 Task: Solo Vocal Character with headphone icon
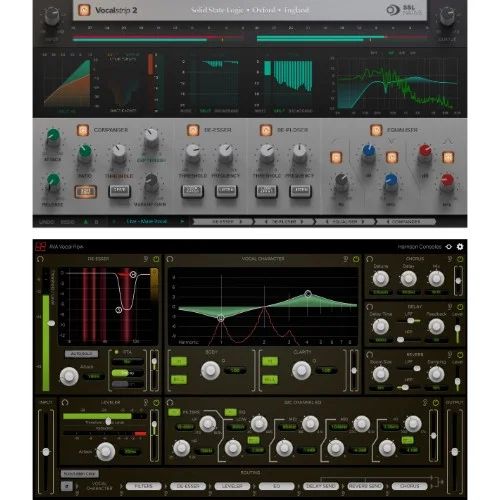(x=170, y=259)
